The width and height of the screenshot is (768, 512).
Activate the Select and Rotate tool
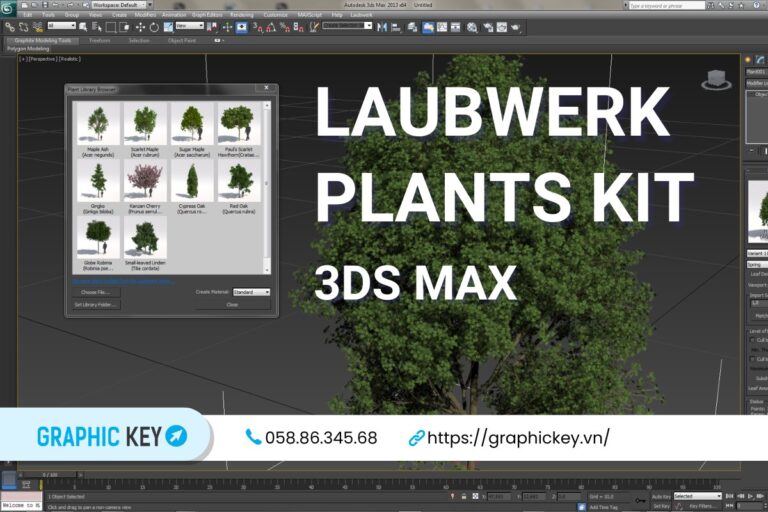tap(154, 27)
